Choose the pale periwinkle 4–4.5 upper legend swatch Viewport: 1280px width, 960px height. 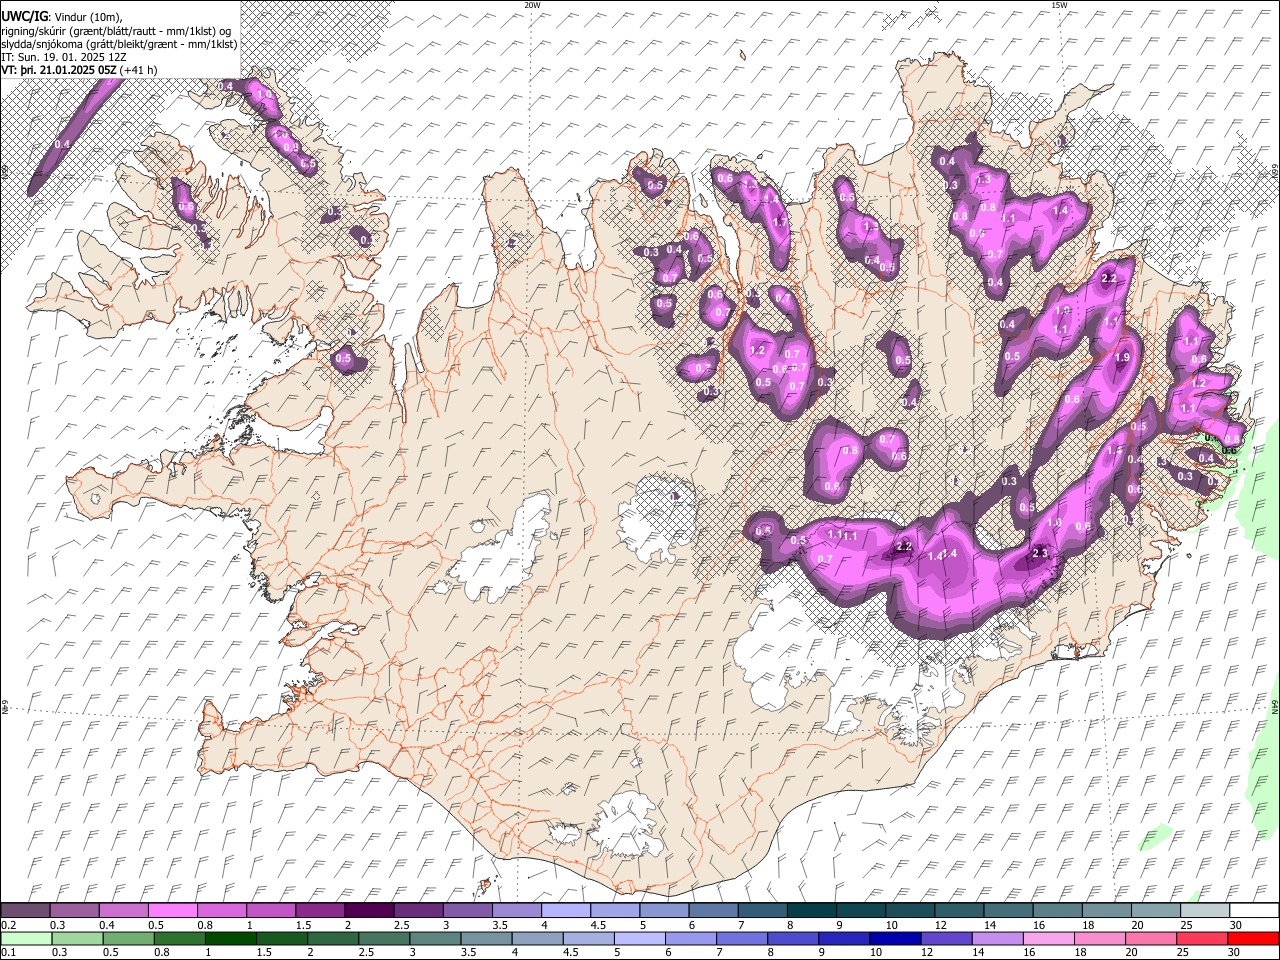(x=566, y=911)
